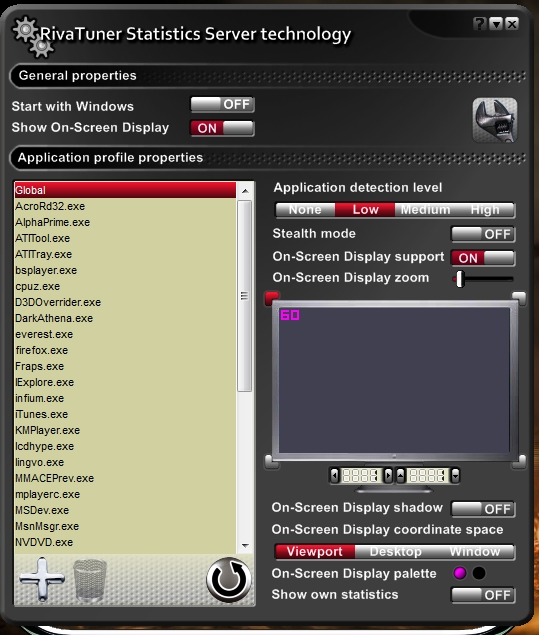This screenshot has height=635, width=539.
Task: Select the top-right OSD corner marker
Action: point(519,298)
